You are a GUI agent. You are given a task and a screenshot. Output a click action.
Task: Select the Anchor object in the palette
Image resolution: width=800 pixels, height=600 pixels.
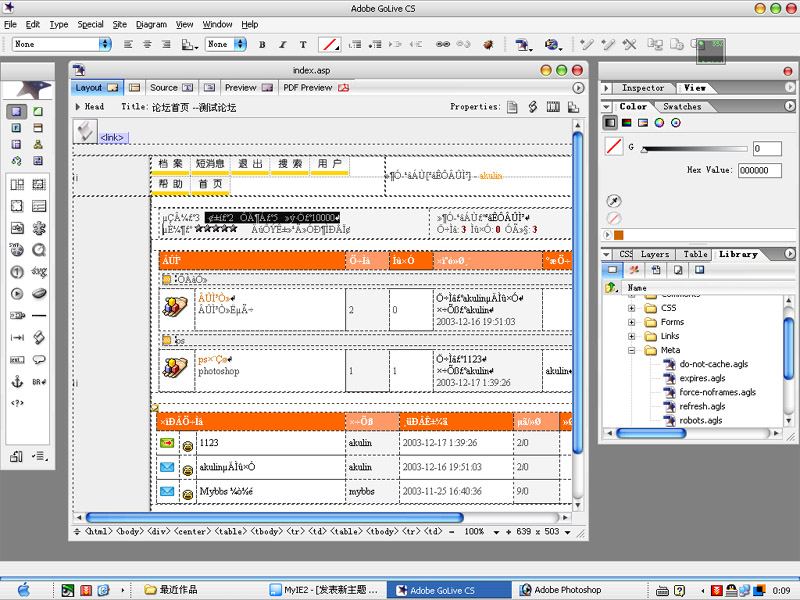[x=17, y=382]
